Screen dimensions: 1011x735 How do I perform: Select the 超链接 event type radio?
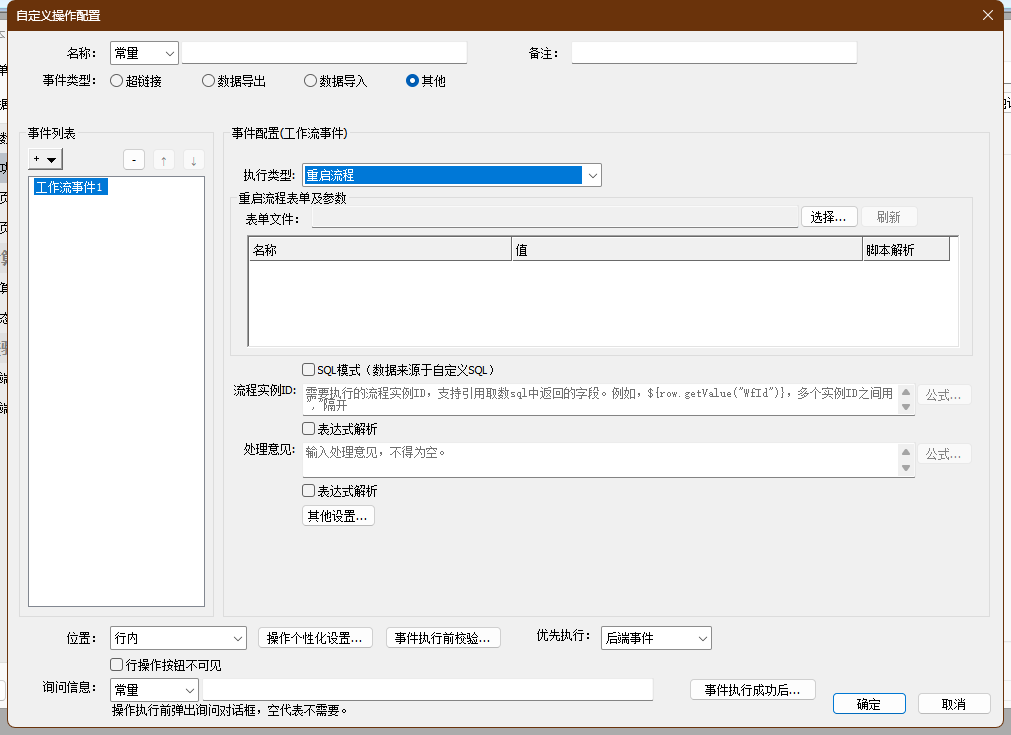point(117,81)
